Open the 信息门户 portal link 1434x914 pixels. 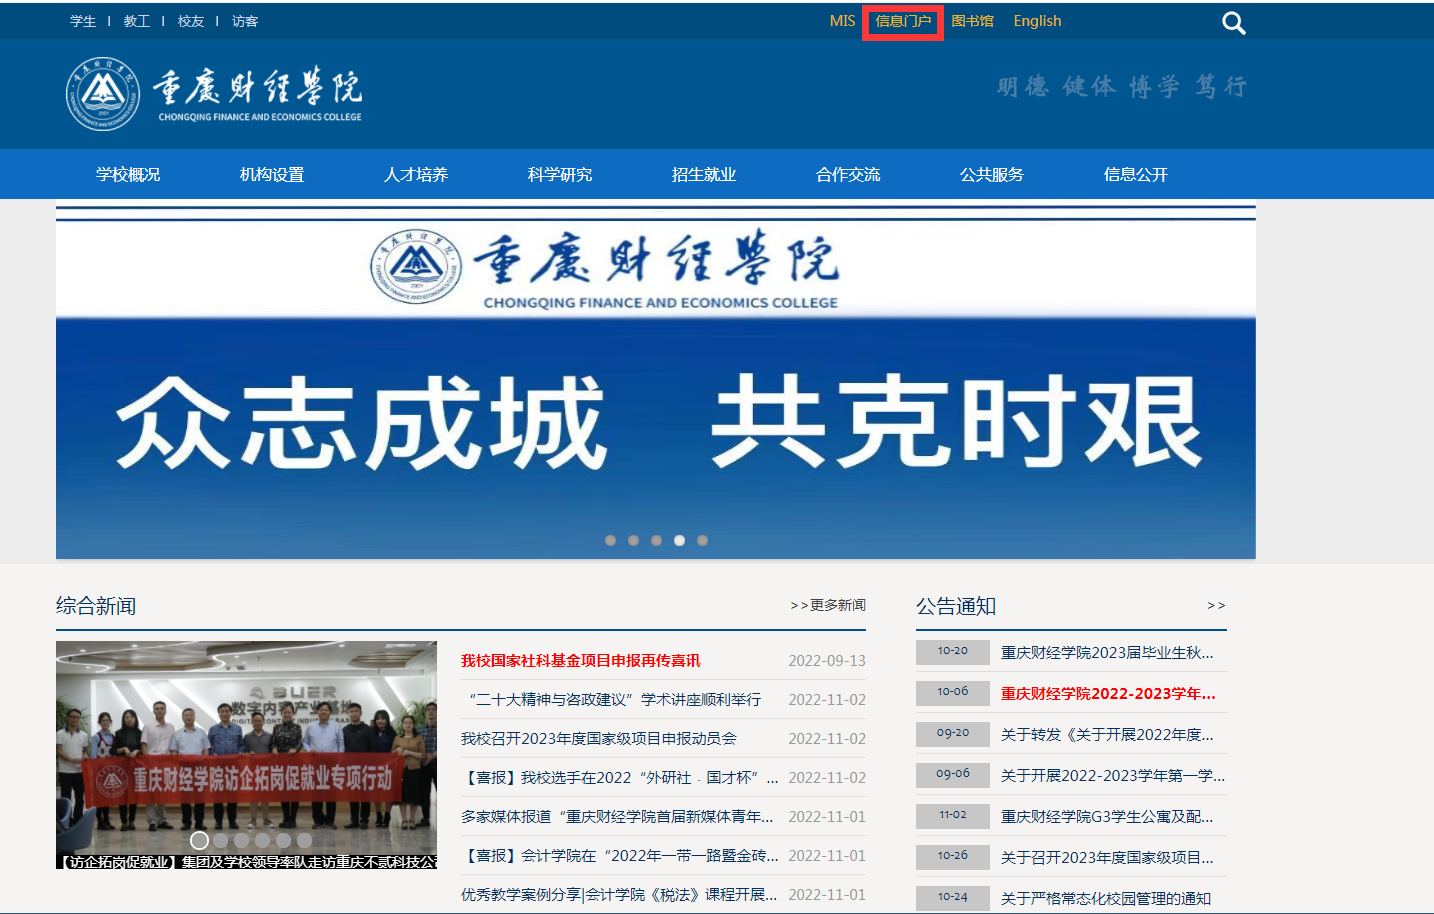903,21
